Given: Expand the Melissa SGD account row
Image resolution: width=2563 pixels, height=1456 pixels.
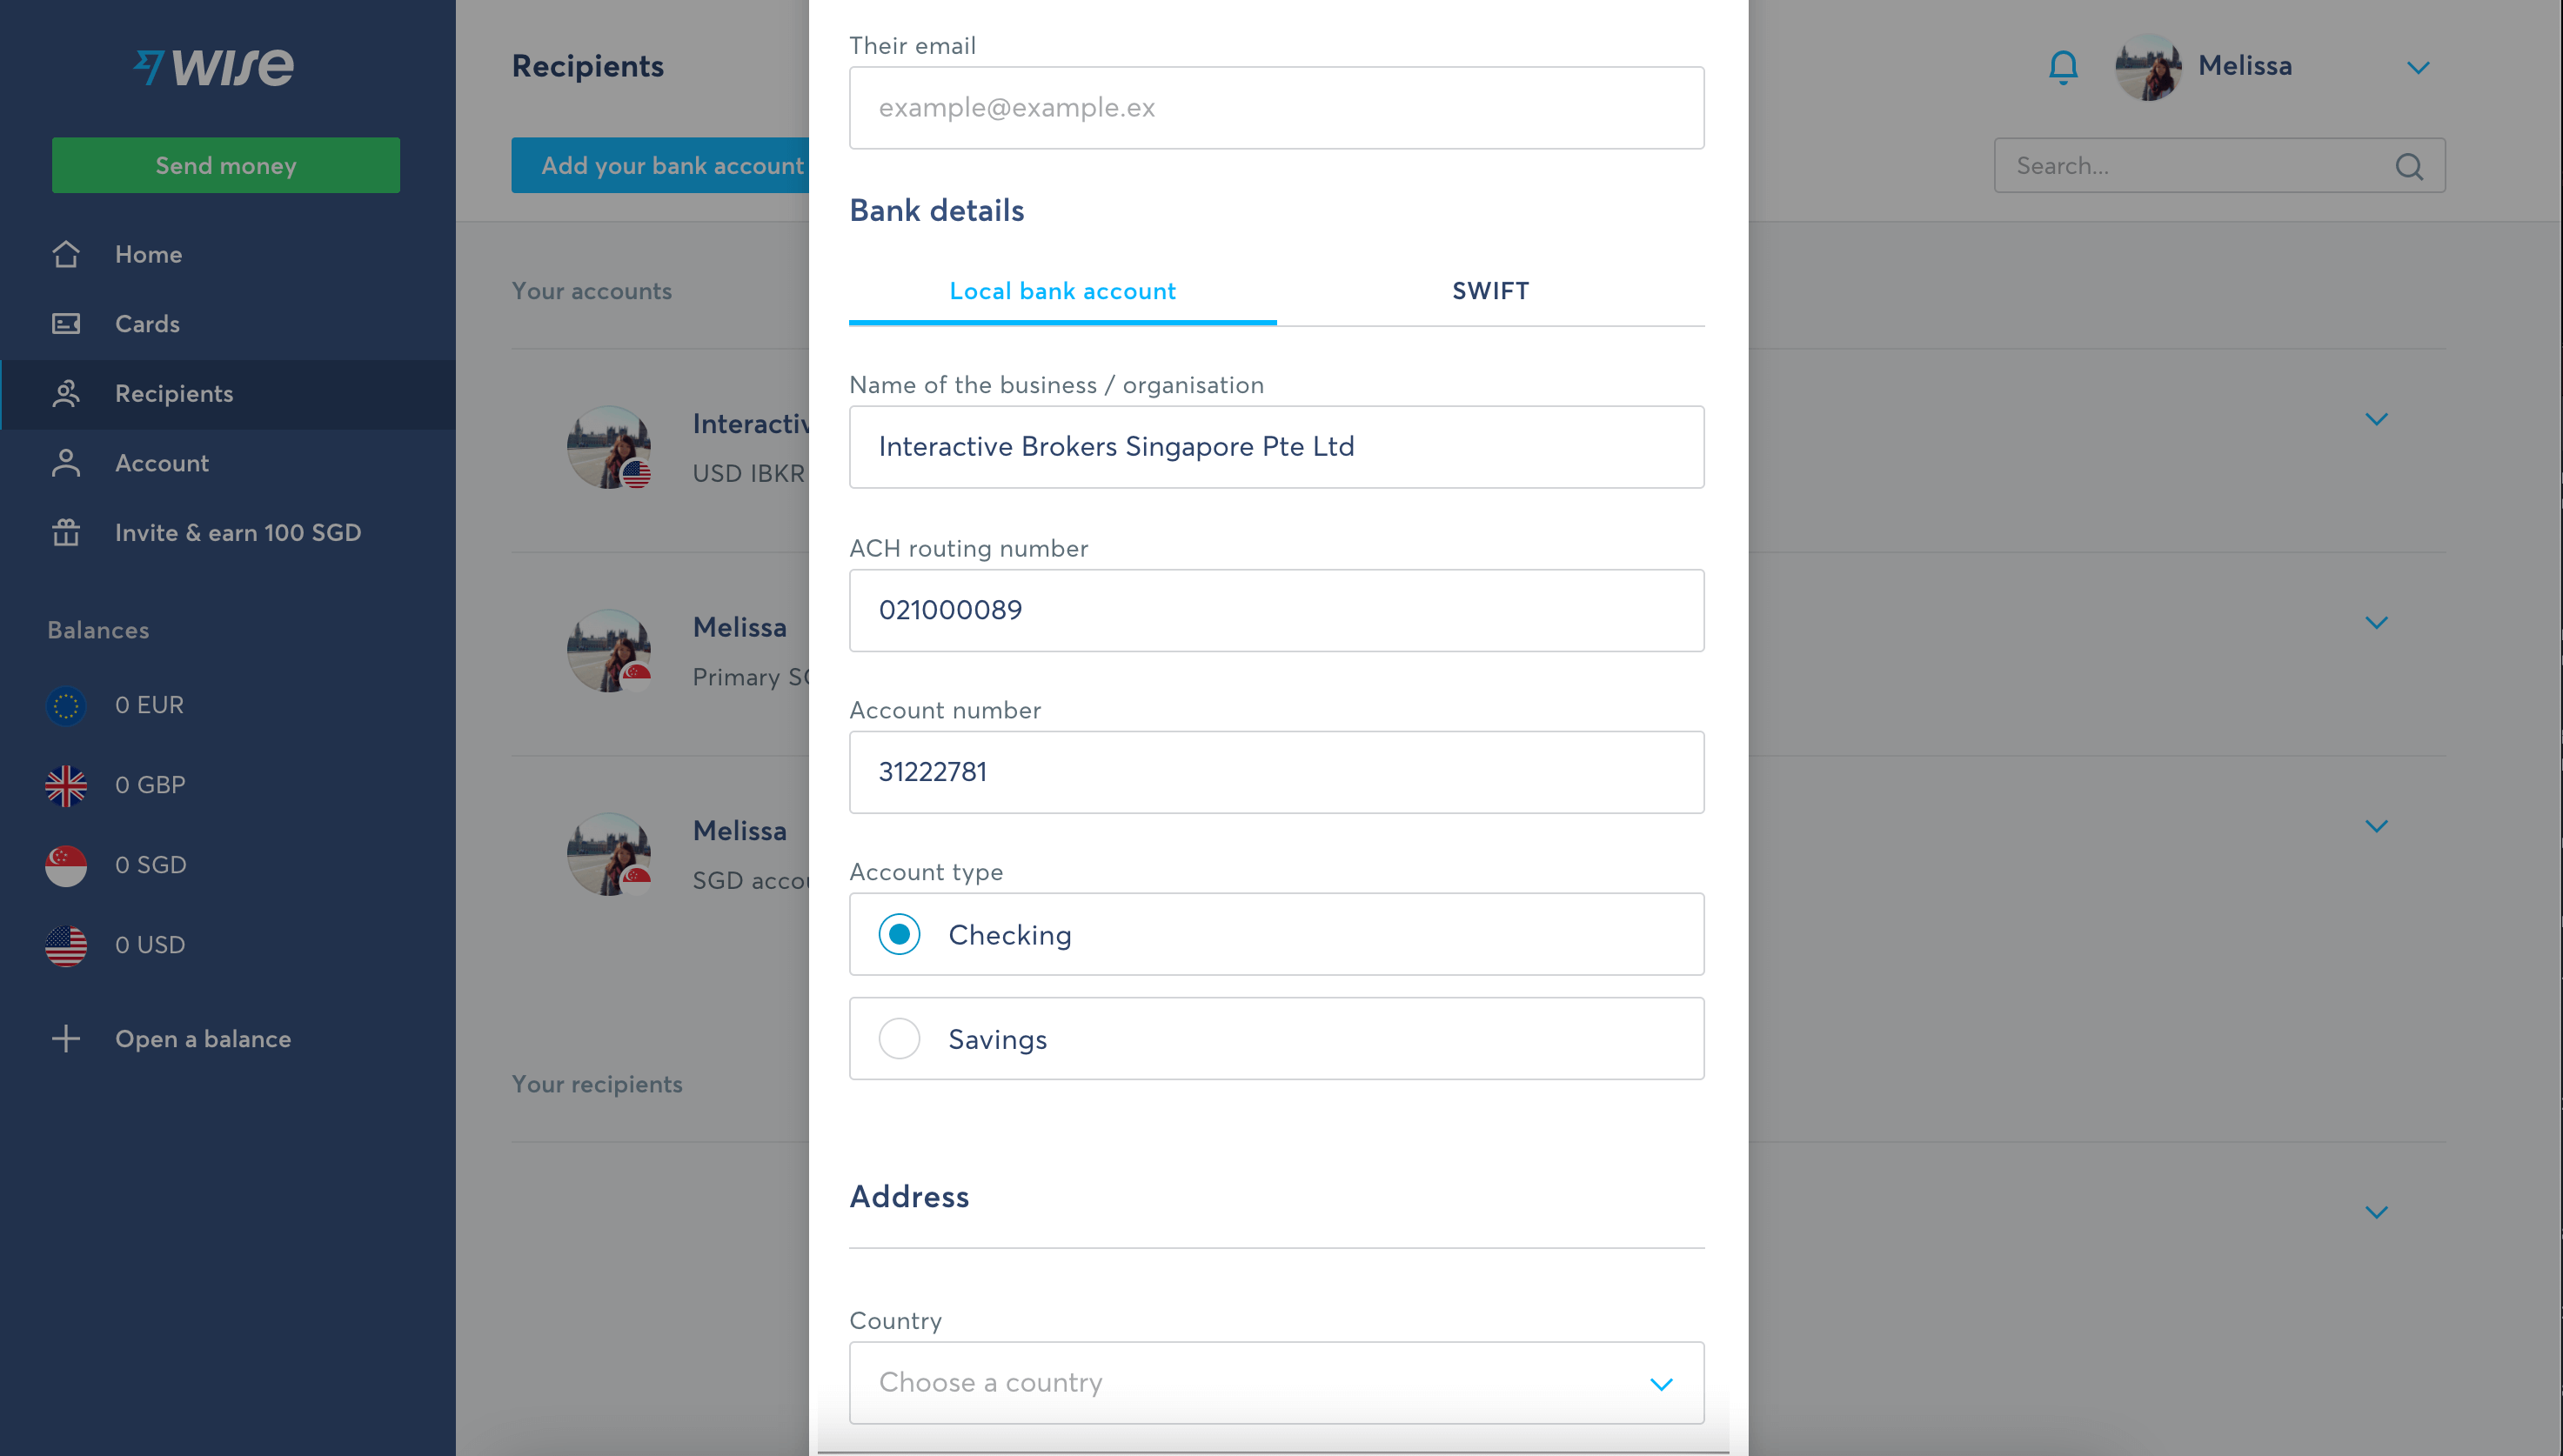Looking at the screenshot, I should [2377, 826].
